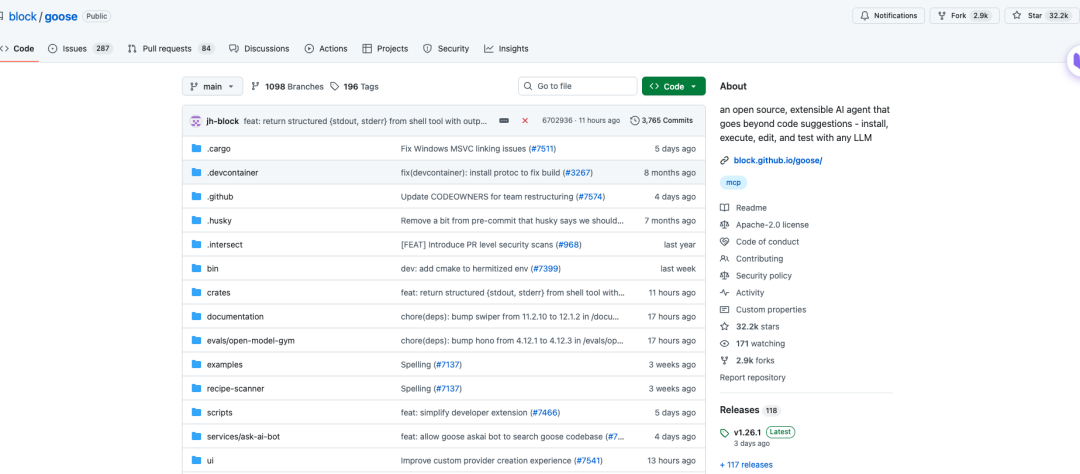Image resolution: width=1080 pixels, height=474 pixels.
Task: Click the crates folder icon
Action: pos(196,293)
